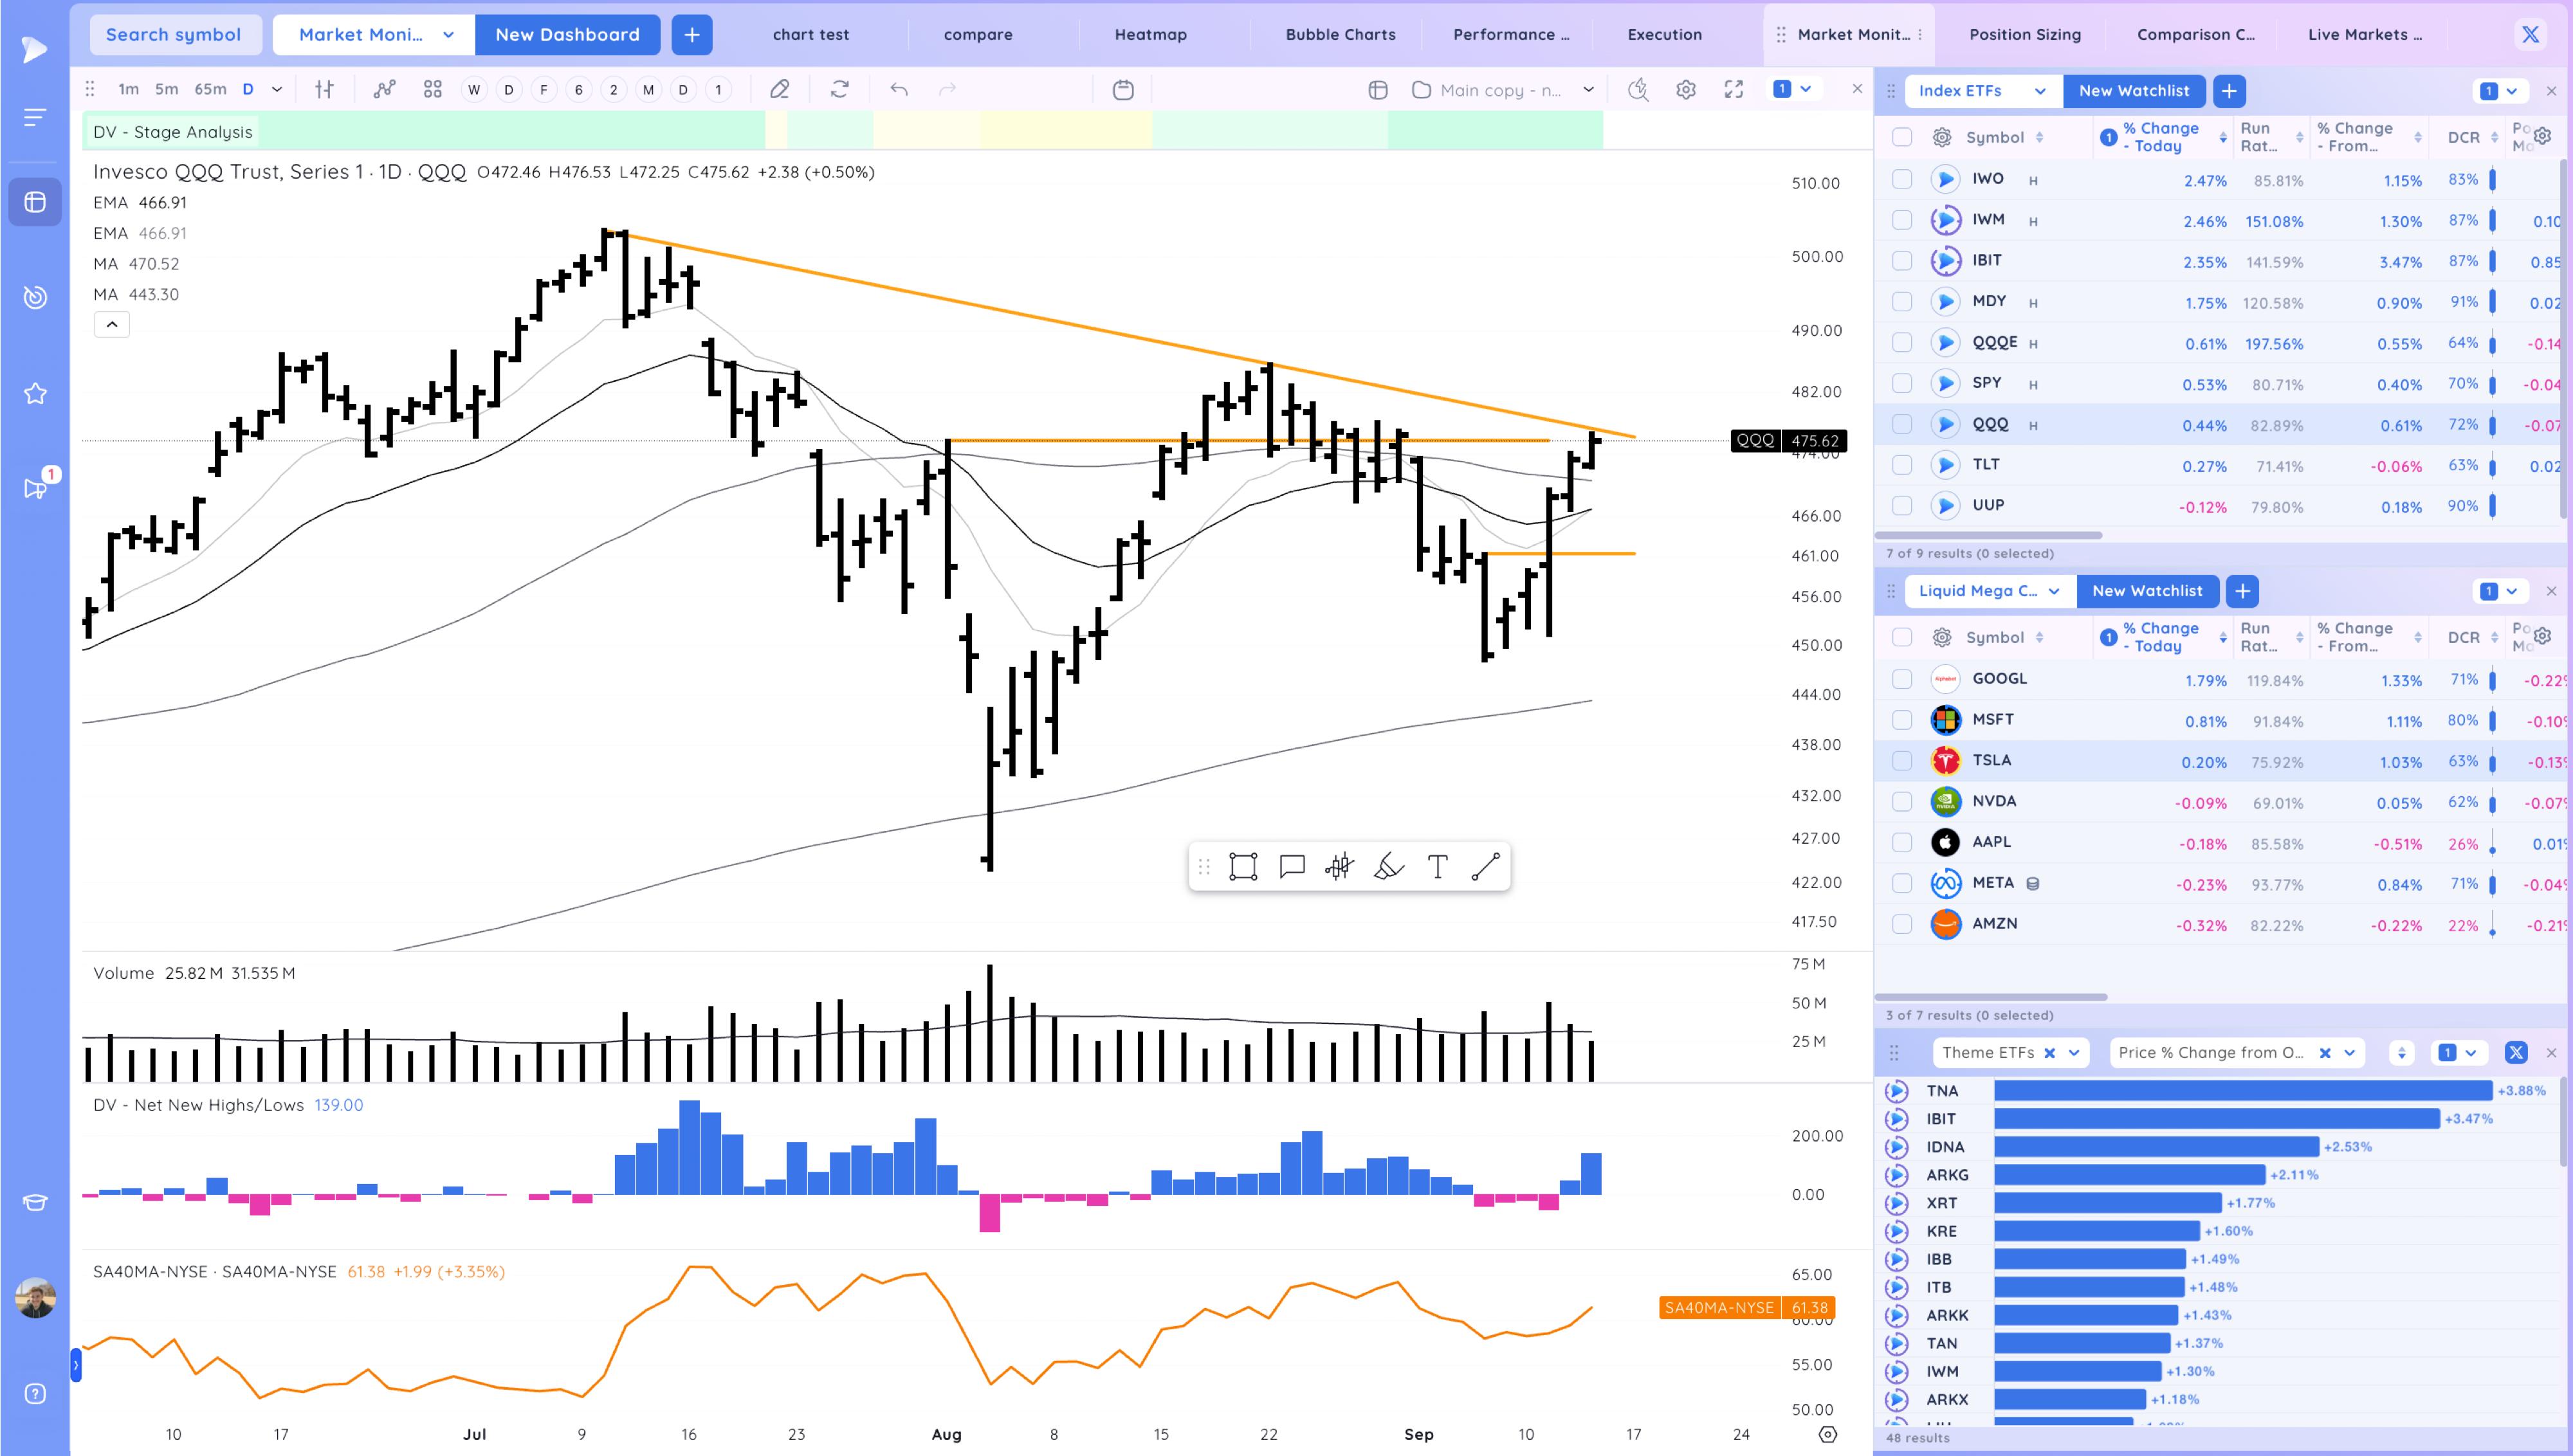Switch to the Heatmap tab

[x=1150, y=35]
